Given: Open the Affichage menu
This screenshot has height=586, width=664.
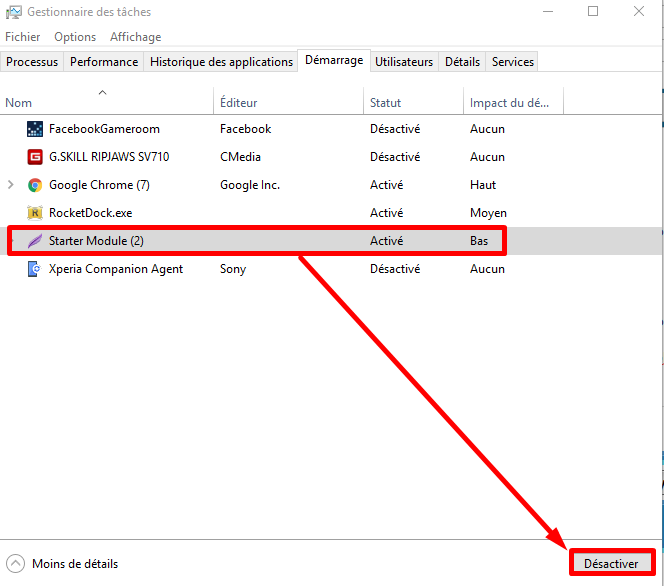Looking at the screenshot, I should click(x=136, y=37).
